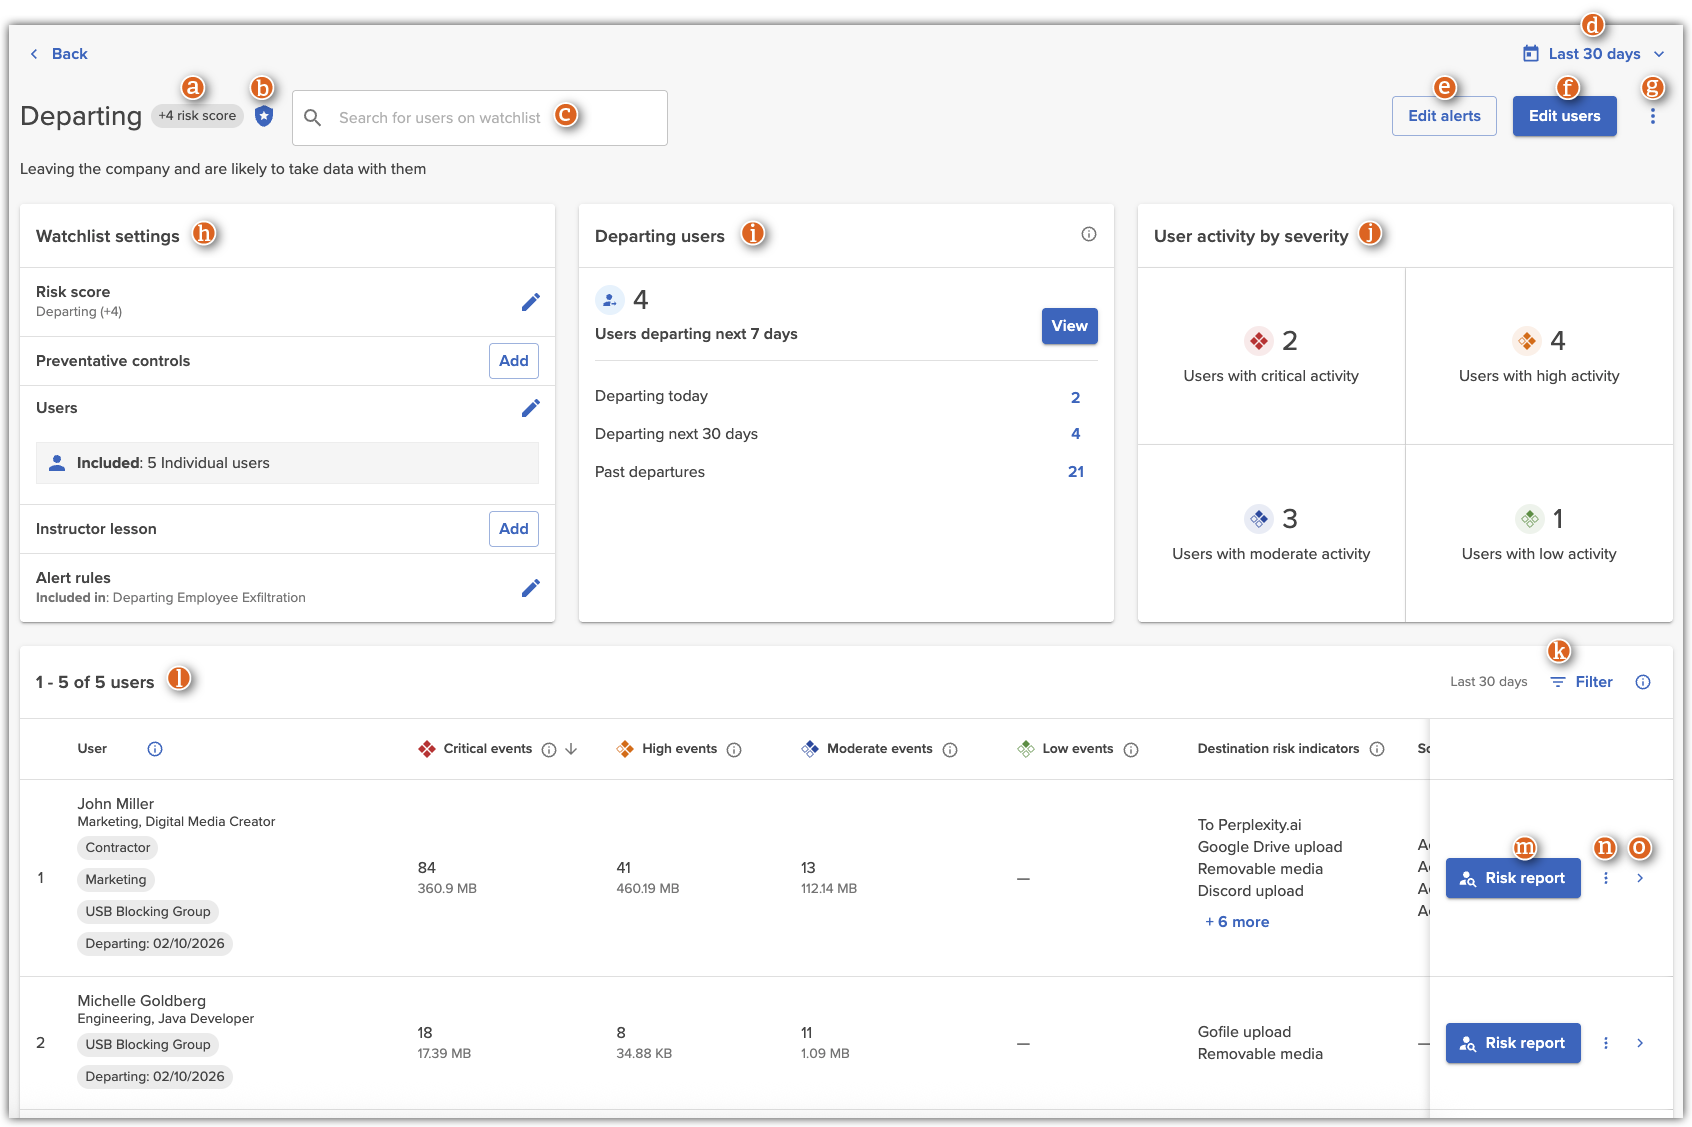Open Michelle Goldberg's row actions menu

(1606, 1043)
